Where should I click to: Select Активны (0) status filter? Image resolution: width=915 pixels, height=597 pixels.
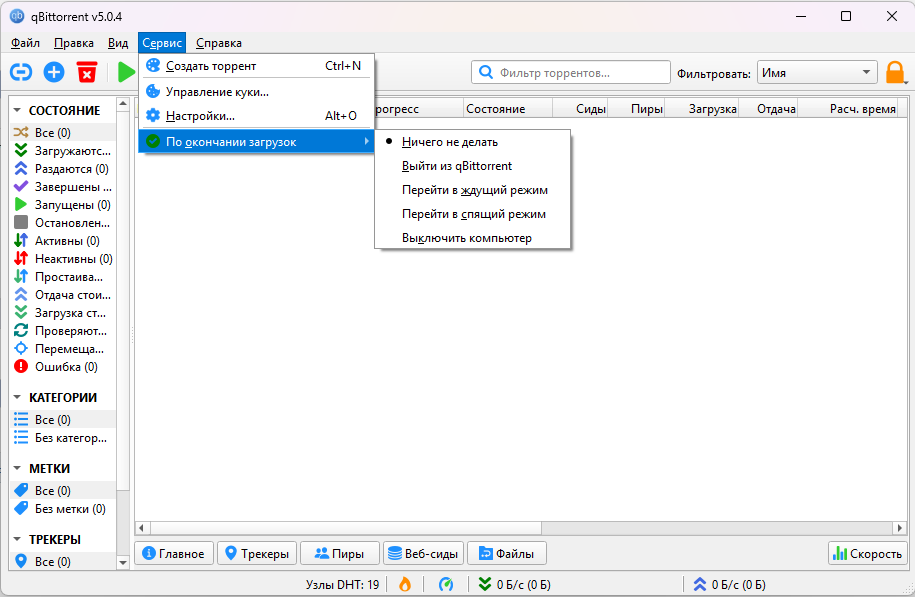(x=62, y=240)
